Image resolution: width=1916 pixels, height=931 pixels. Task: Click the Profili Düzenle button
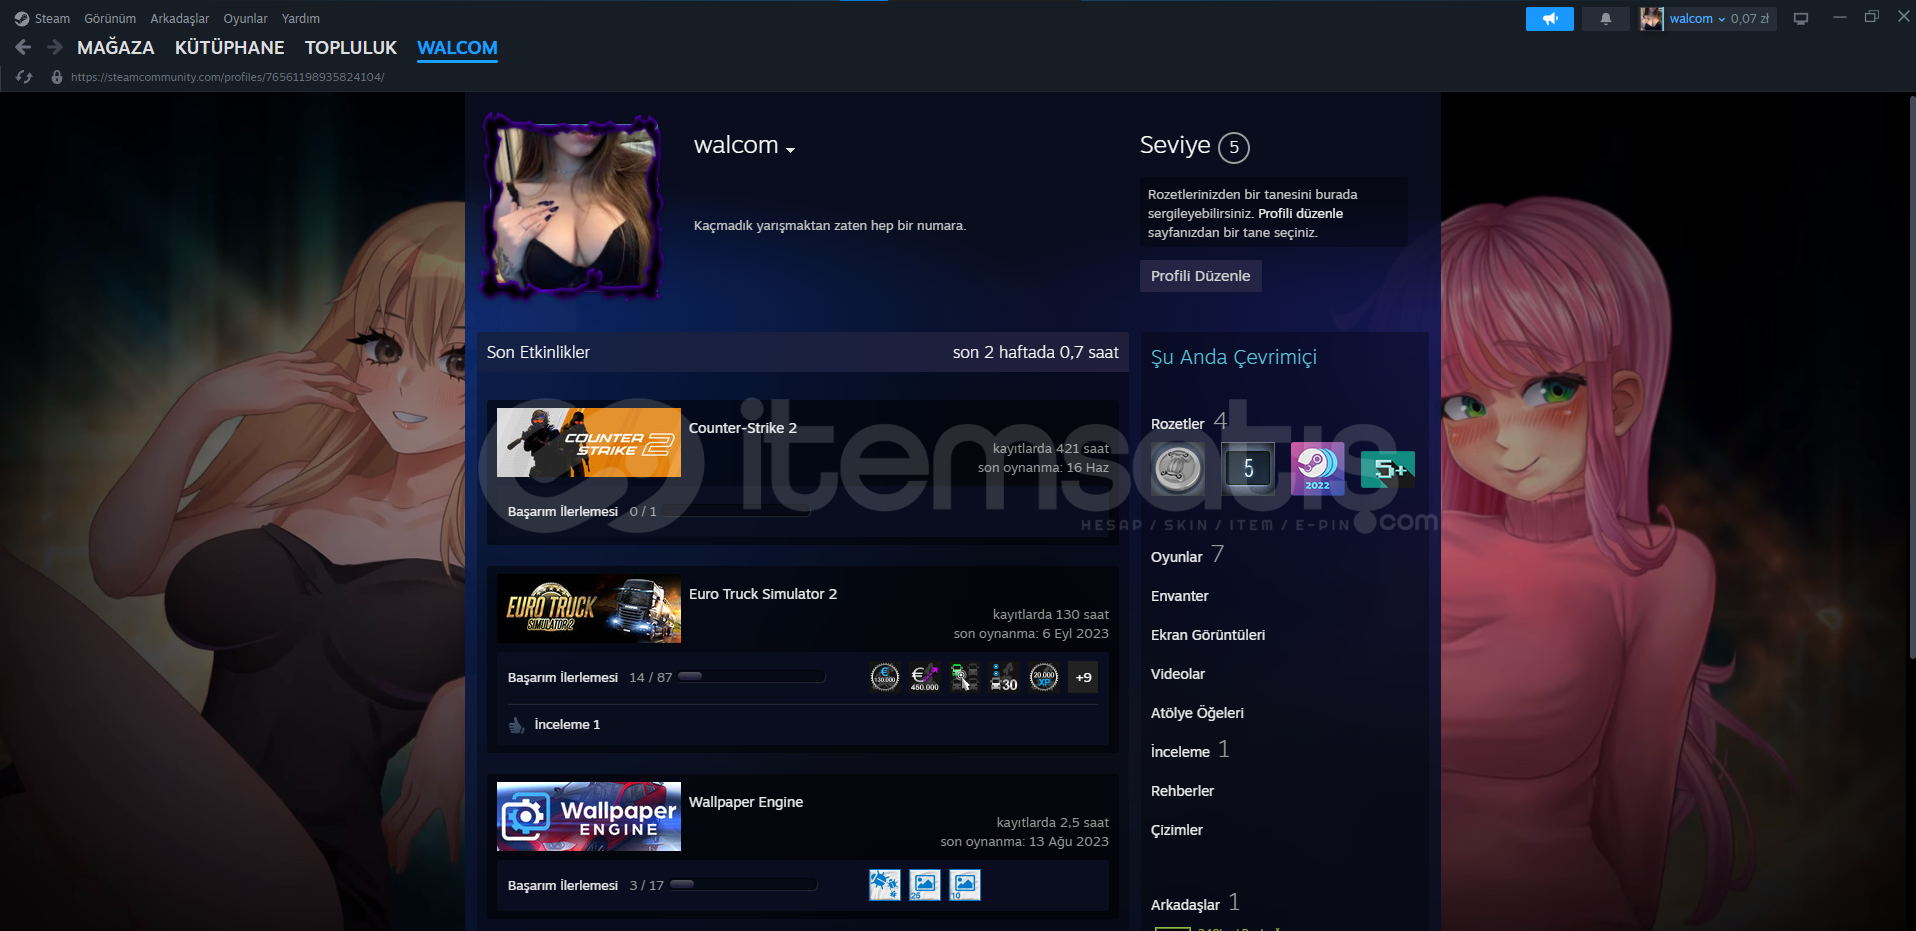[1201, 276]
